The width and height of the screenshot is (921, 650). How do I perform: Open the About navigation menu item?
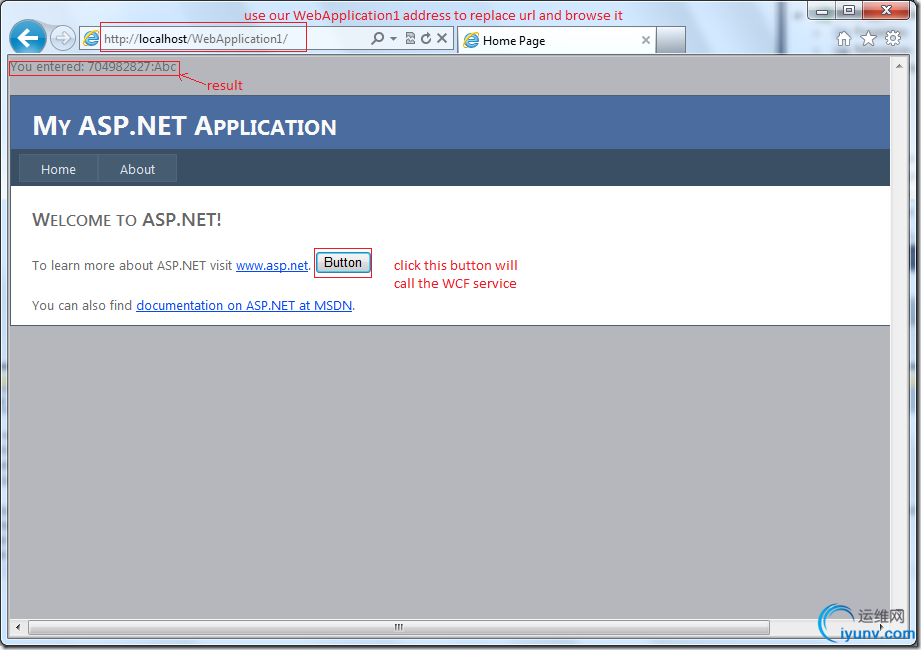[137, 169]
